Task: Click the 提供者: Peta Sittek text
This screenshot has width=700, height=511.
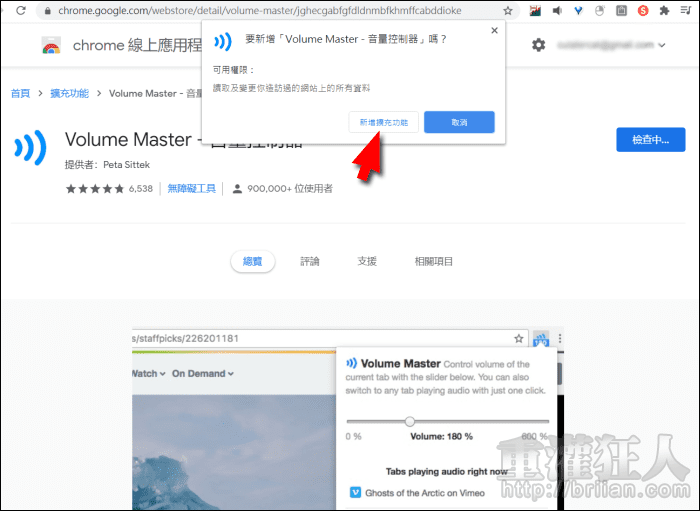Action: pyautogui.click(x=107, y=165)
